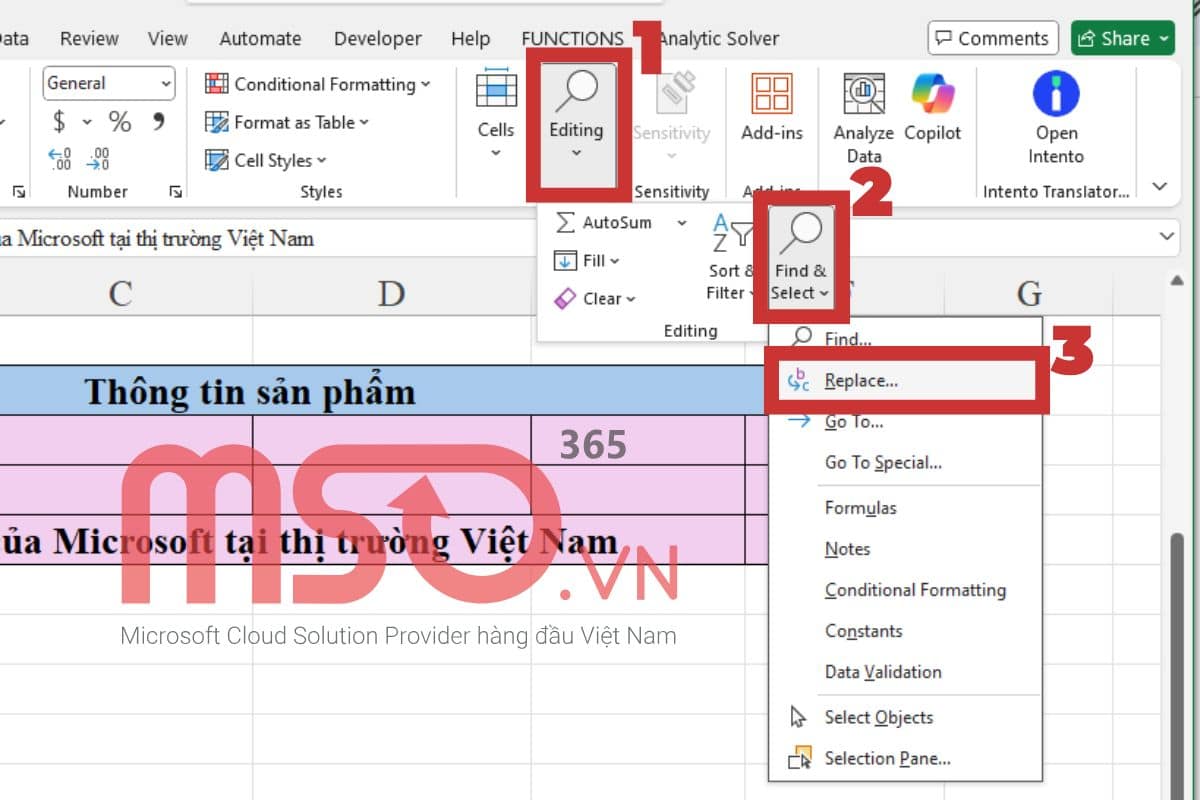Open the Selection Pane...
The width and height of the screenshot is (1200, 800).
907,758
